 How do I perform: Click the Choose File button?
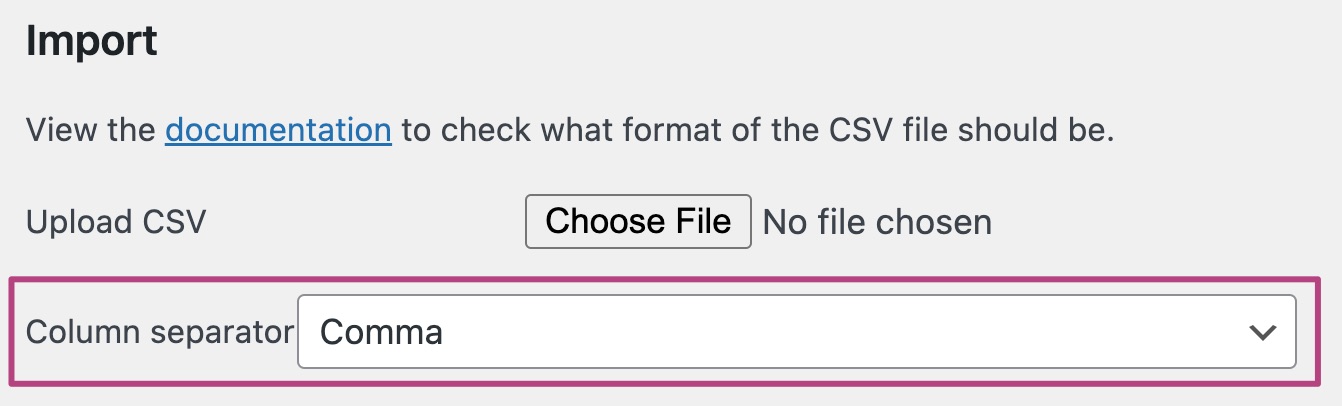point(638,221)
